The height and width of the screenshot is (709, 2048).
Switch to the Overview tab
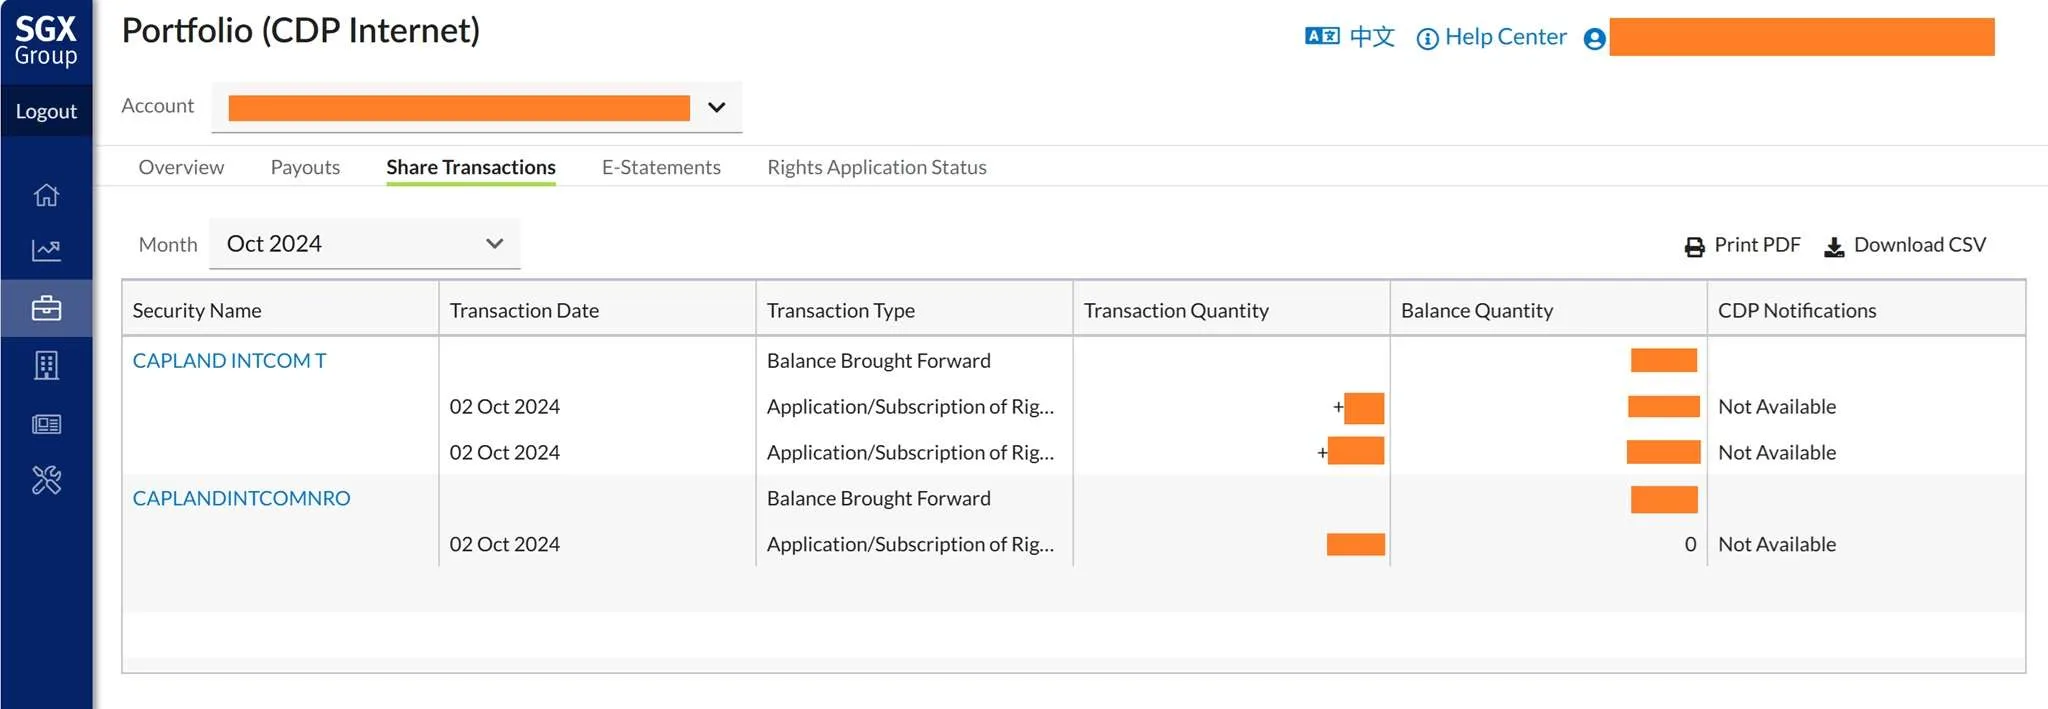pos(181,167)
